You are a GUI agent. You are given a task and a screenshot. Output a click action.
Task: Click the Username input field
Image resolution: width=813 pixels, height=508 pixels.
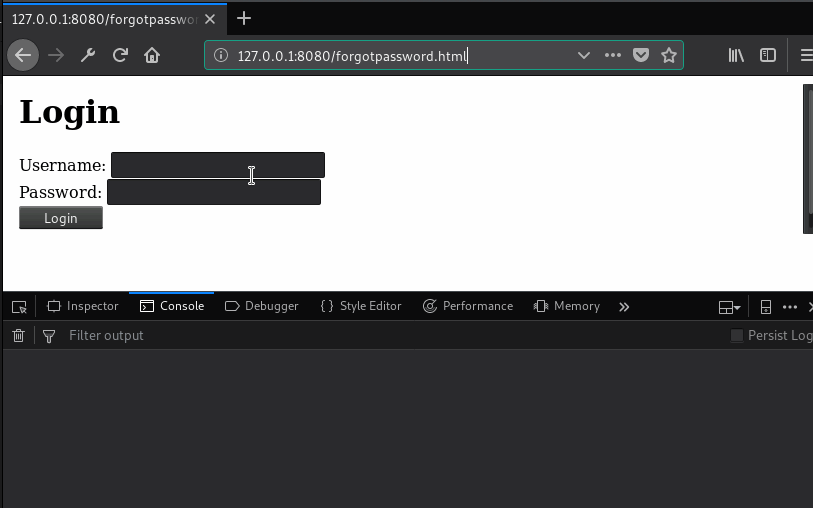pyautogui.click(x=218, y=165)
